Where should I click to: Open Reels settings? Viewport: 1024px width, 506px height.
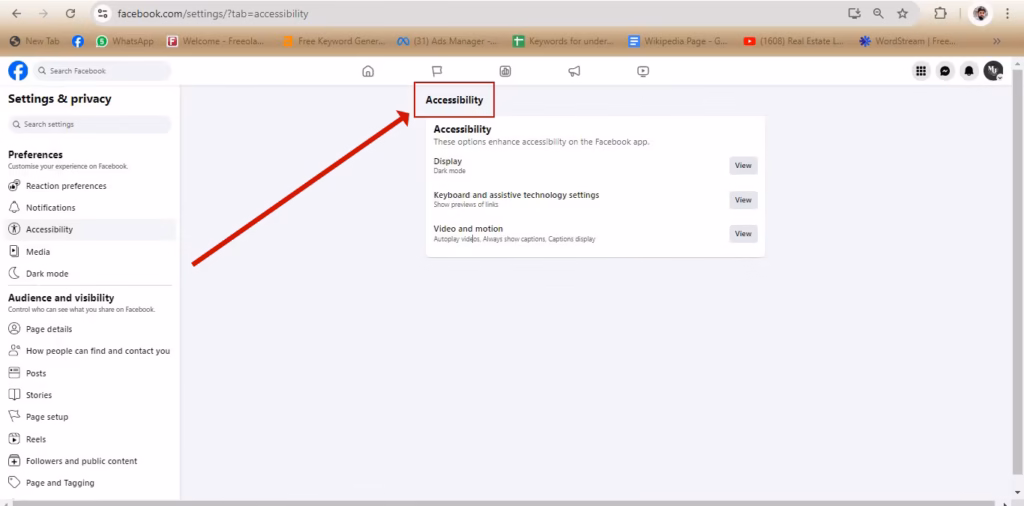[x=91, y=439]
